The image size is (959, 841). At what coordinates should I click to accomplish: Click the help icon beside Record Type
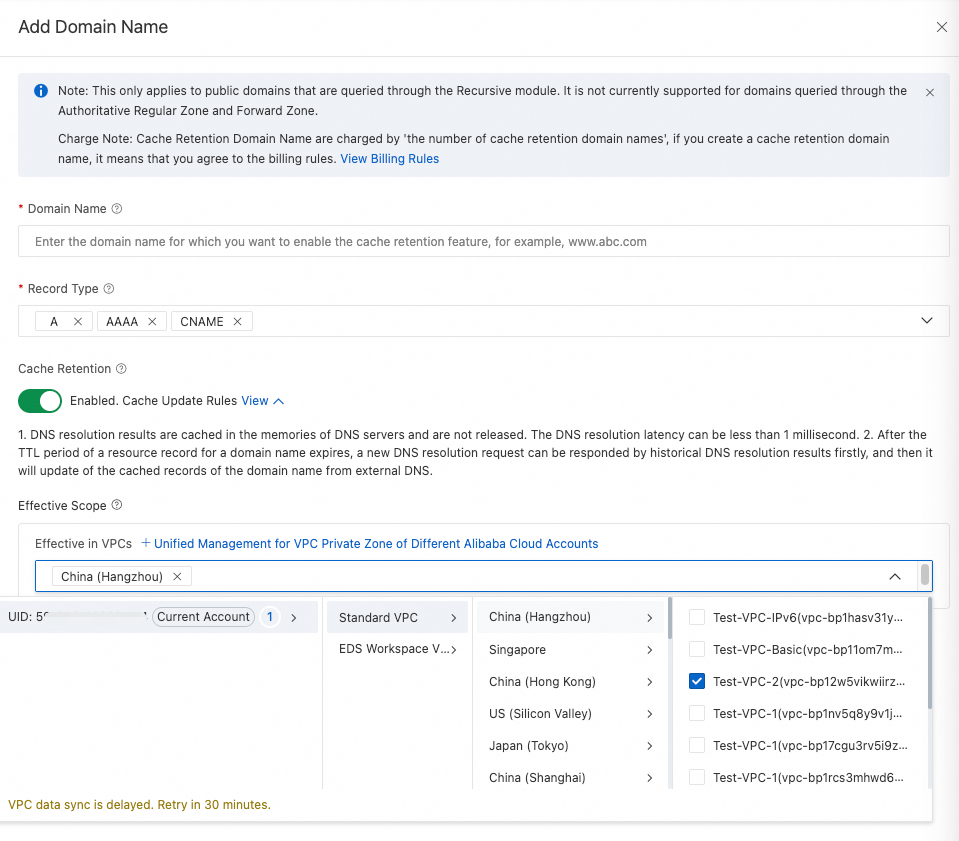click(x=109, y=289)
